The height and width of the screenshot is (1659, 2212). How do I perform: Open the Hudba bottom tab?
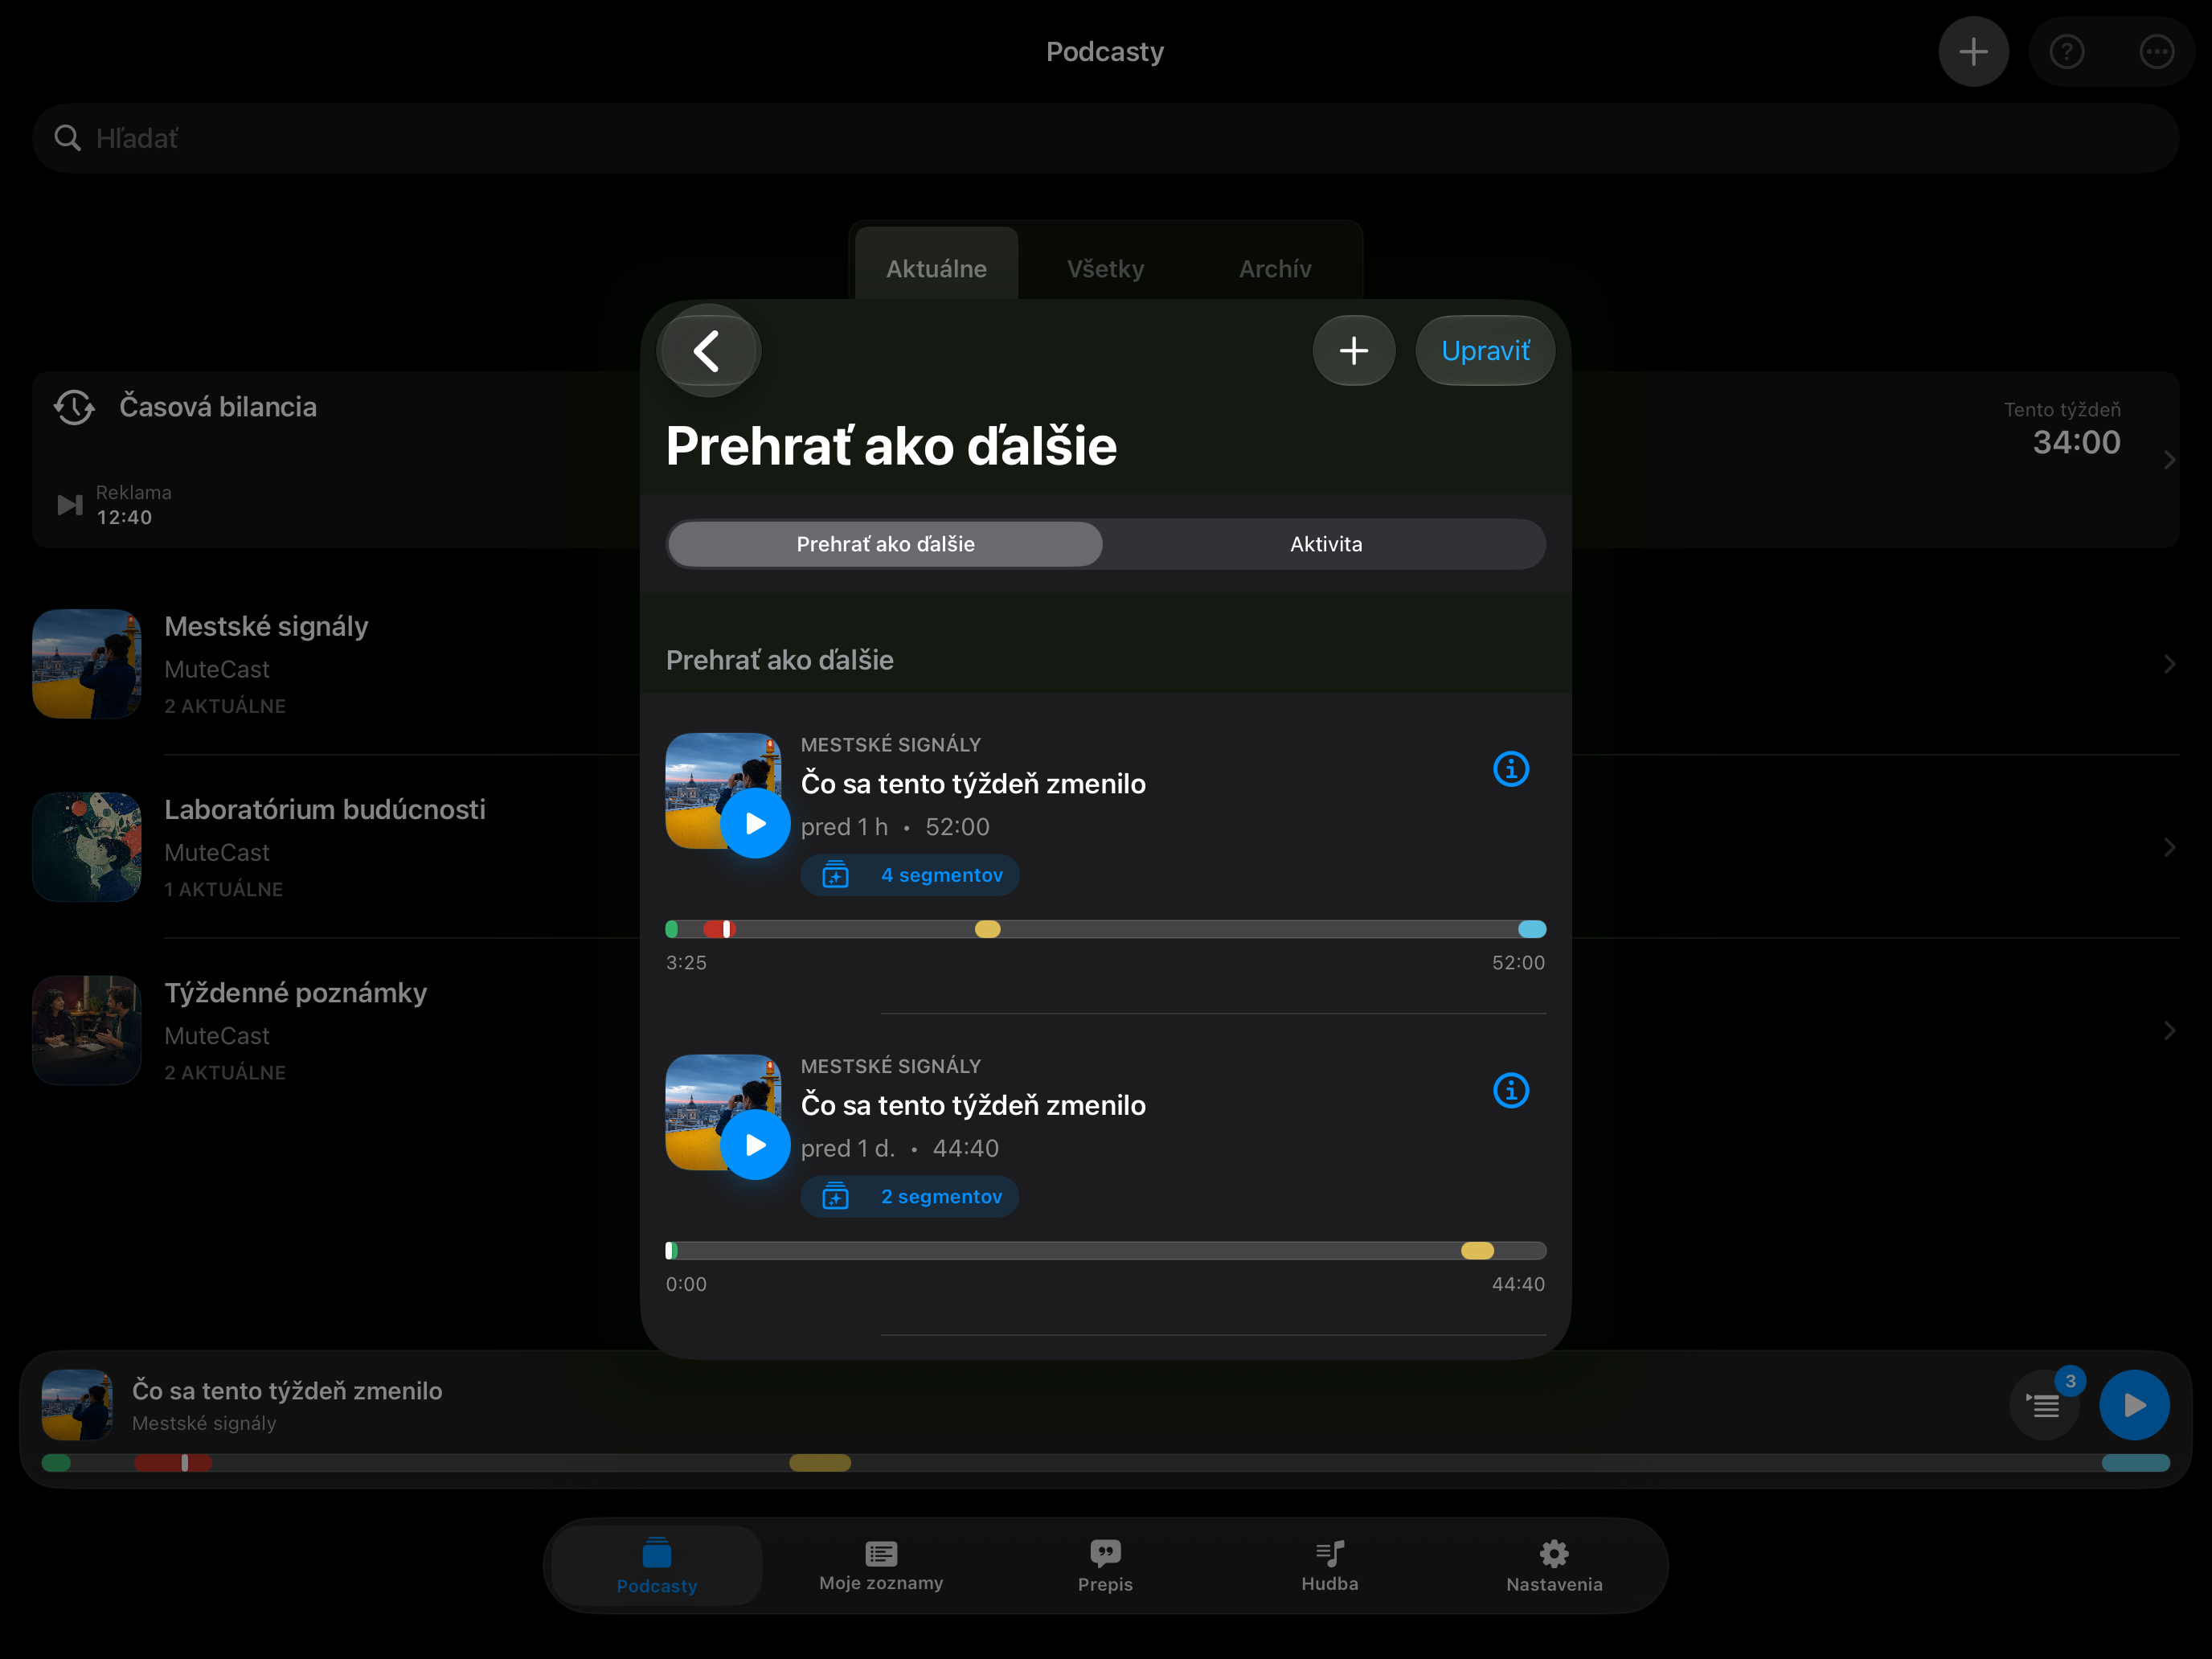point(1329,1567)
